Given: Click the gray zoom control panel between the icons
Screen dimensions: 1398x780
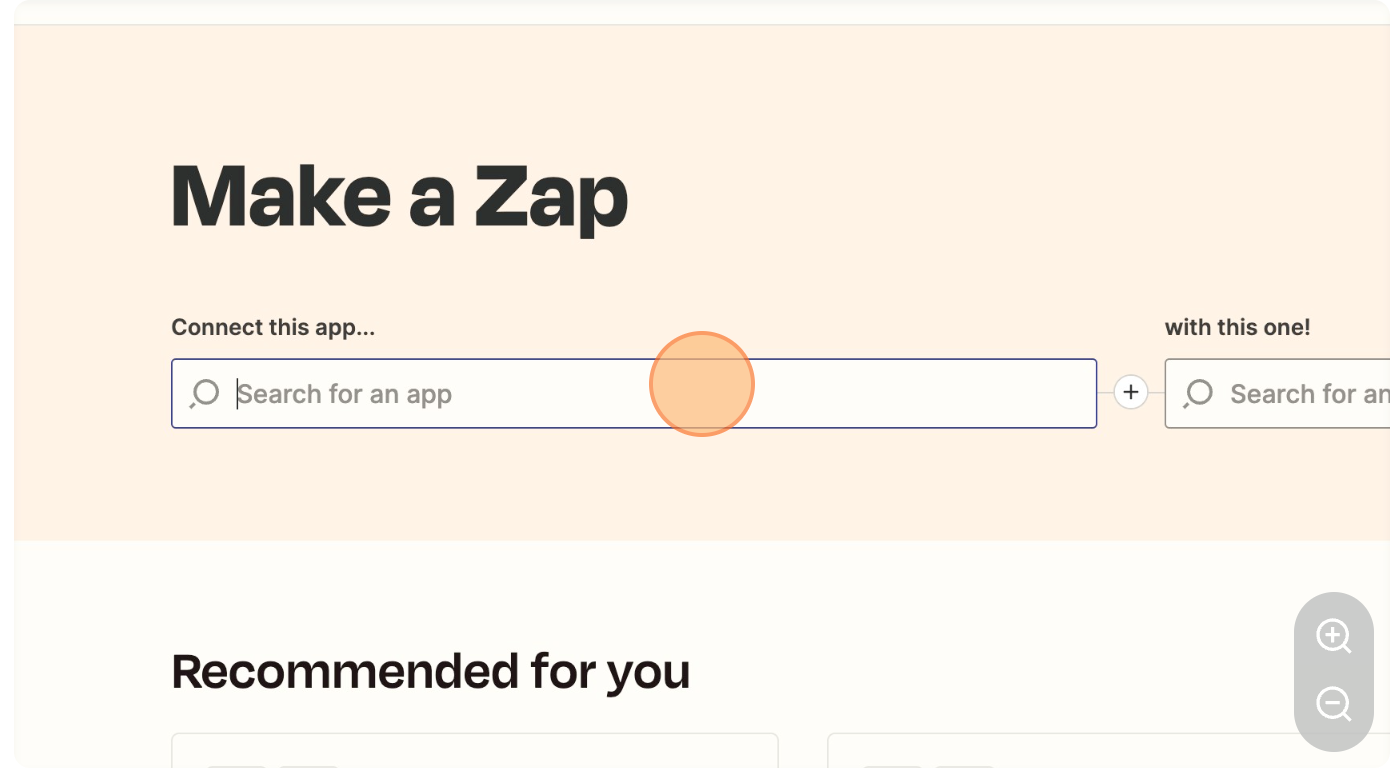Looking at the screenshot, I should (1333, 670).
